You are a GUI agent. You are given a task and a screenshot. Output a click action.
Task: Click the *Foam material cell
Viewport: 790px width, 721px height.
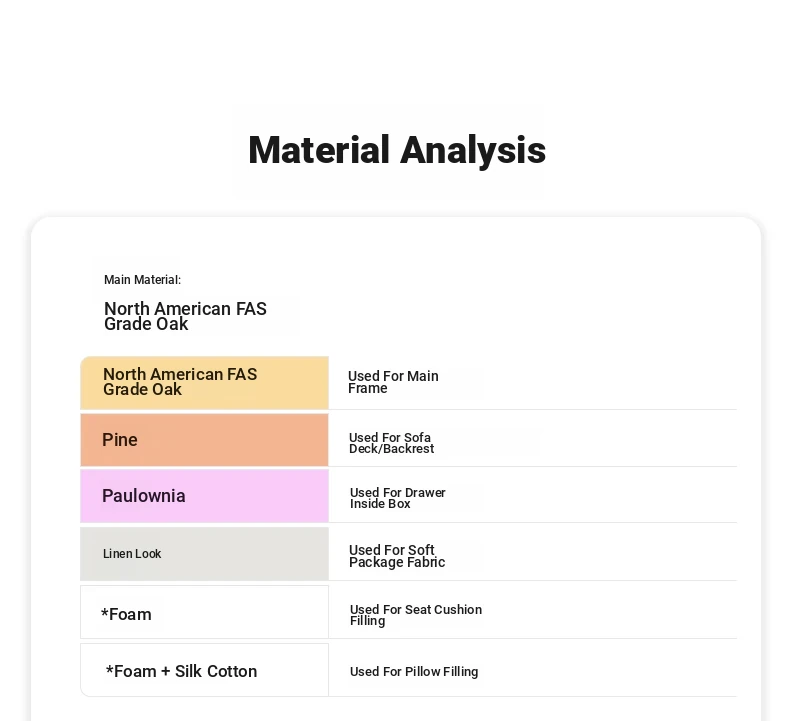[205, 612]
